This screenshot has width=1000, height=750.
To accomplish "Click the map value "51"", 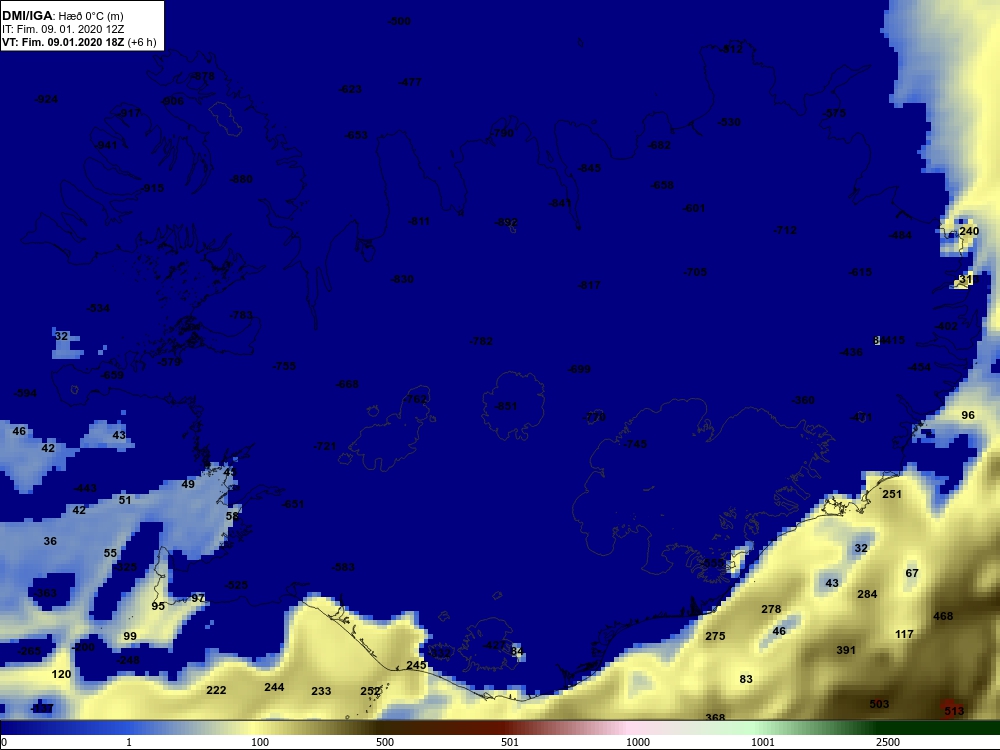I will tap(125, 500).
